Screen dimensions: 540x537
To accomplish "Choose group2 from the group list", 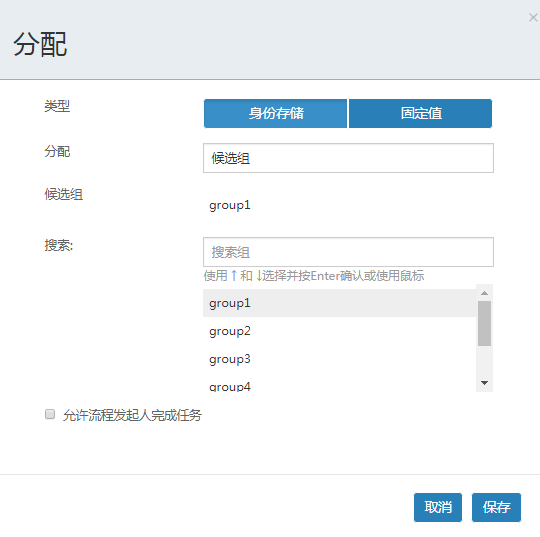I will click(340, 331).
